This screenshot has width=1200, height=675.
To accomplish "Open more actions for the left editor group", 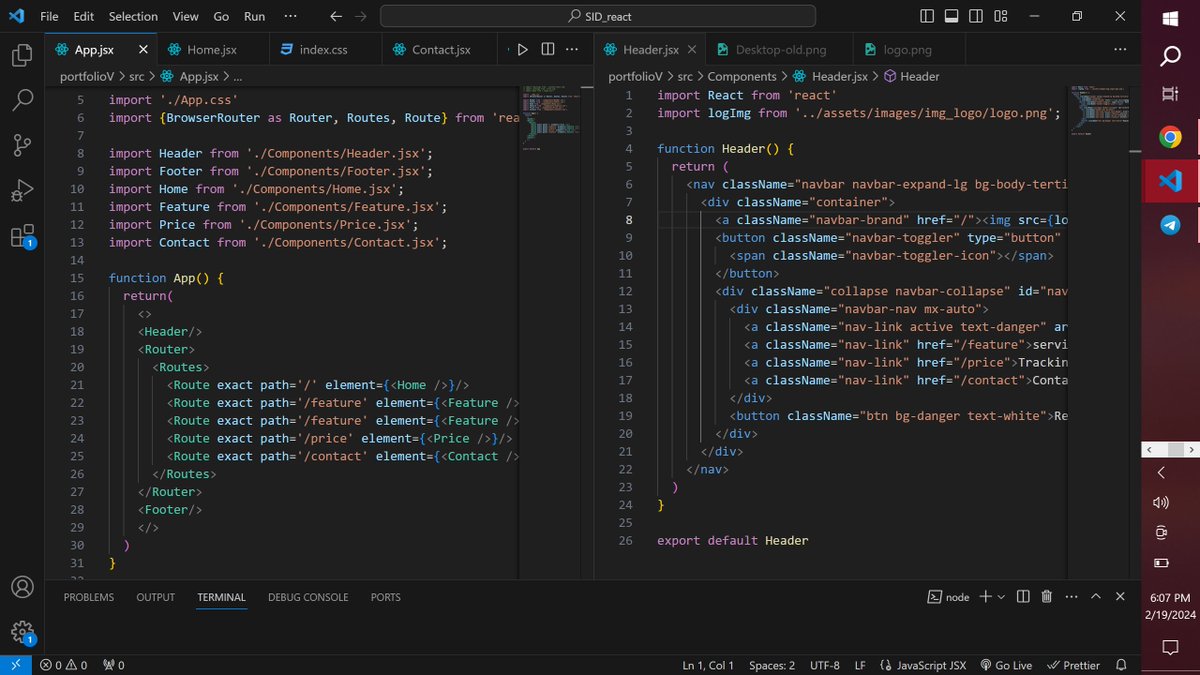I will tap(573, 49).
